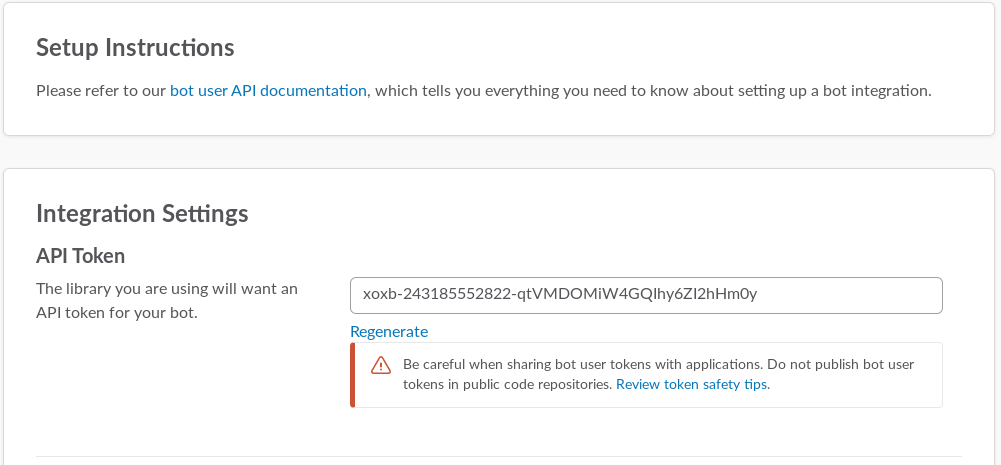This screenshot has height=465, width=1001.
Task: Click blank area right of Setup Instructions heading
Action: point(600,48)
